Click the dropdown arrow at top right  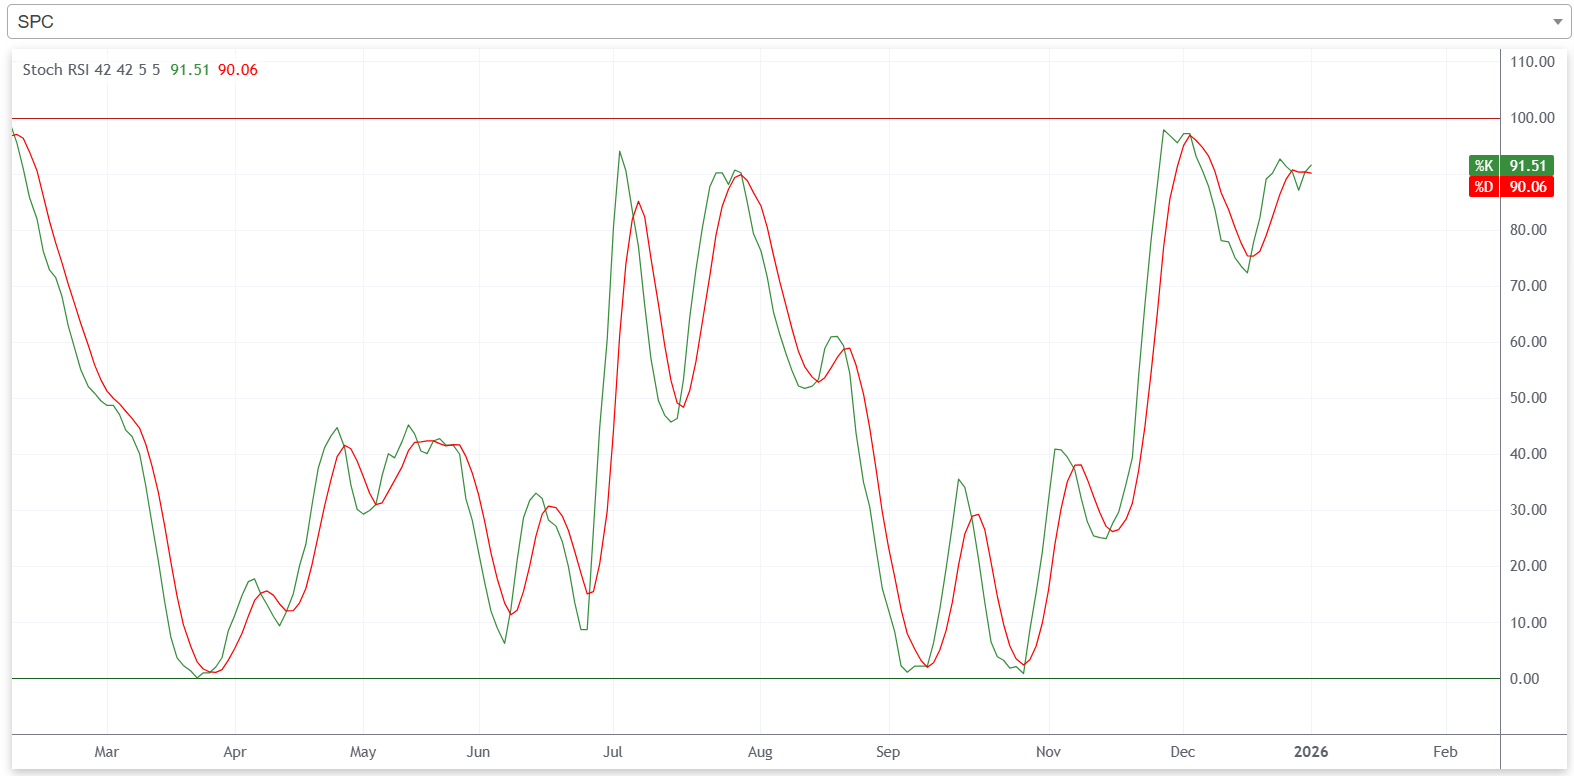(1556, 22)
